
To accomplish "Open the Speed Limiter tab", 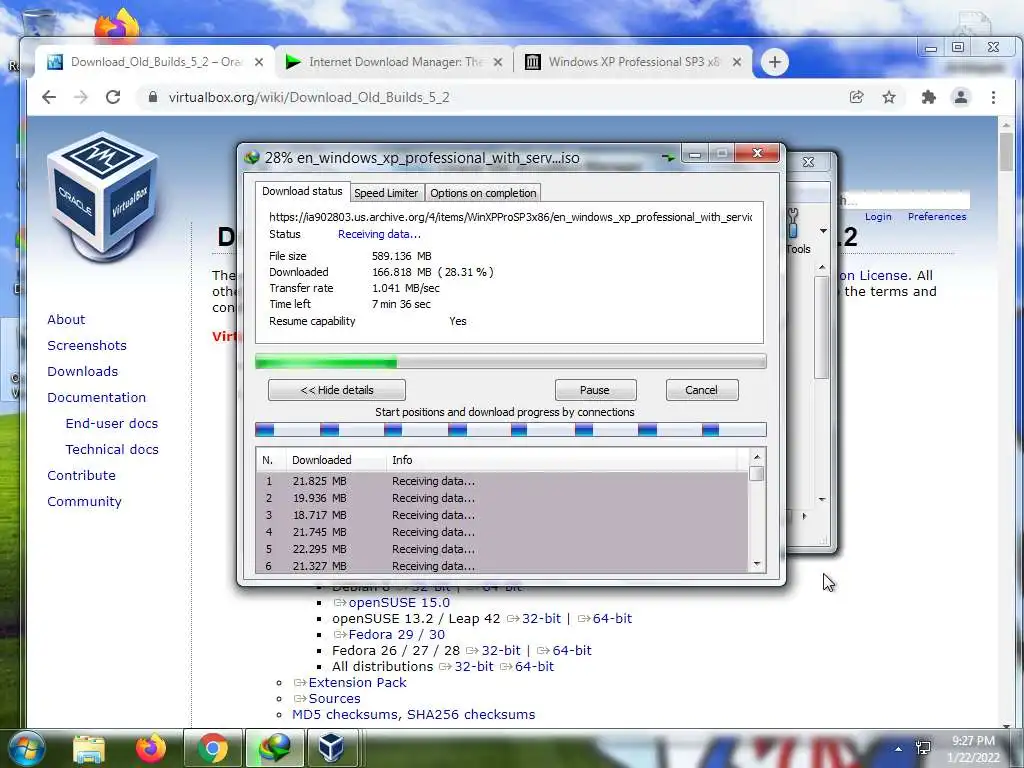I will tap(386, 193).
